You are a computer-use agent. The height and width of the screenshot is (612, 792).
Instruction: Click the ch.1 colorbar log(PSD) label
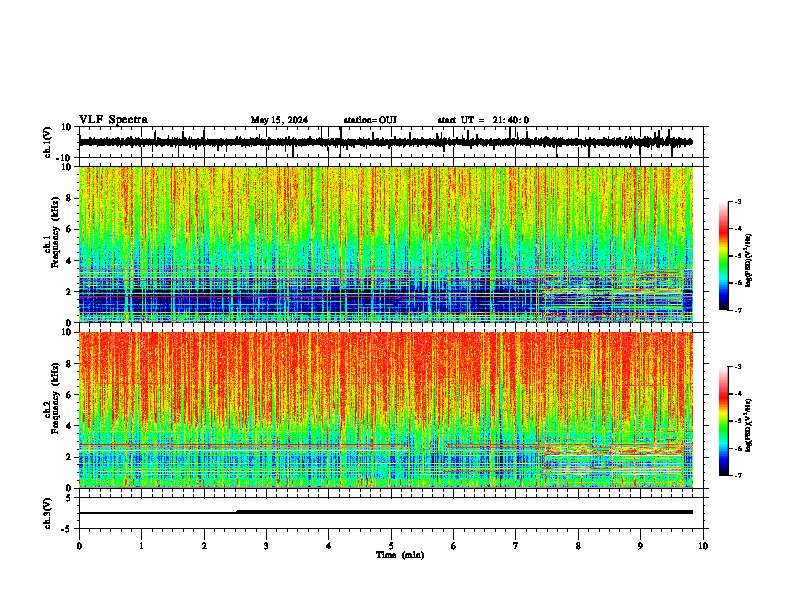[748, 261]
